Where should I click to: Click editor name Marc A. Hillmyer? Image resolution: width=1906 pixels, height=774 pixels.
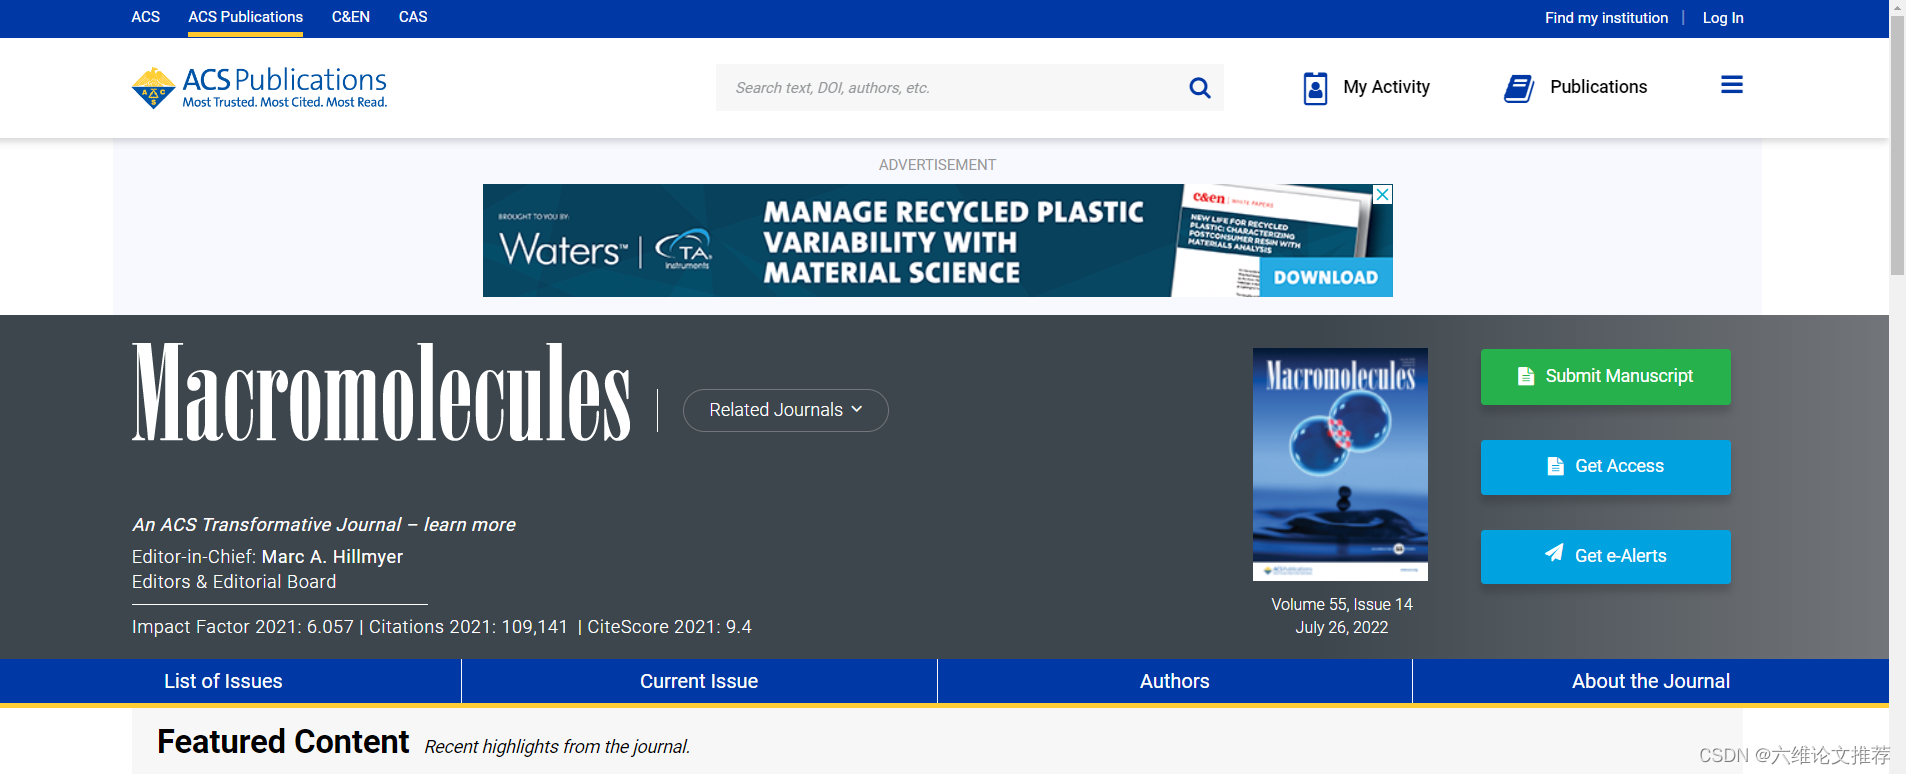pos(332,557)
